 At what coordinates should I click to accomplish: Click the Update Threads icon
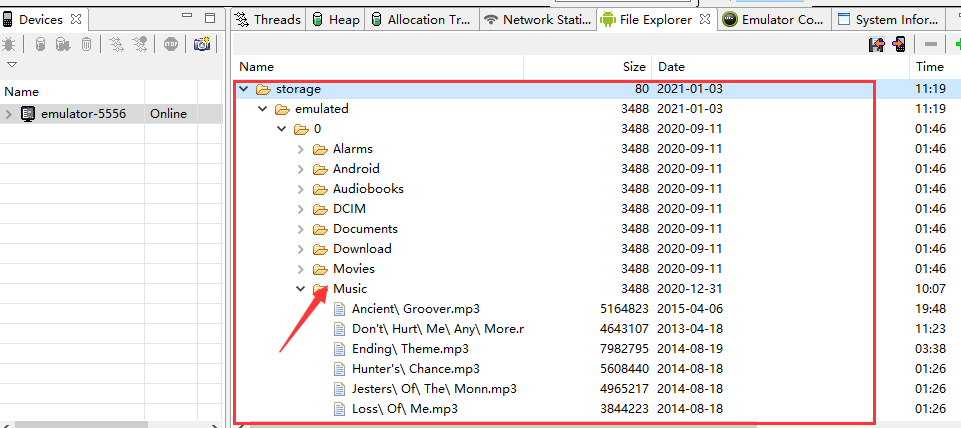[x=116, y=44]
